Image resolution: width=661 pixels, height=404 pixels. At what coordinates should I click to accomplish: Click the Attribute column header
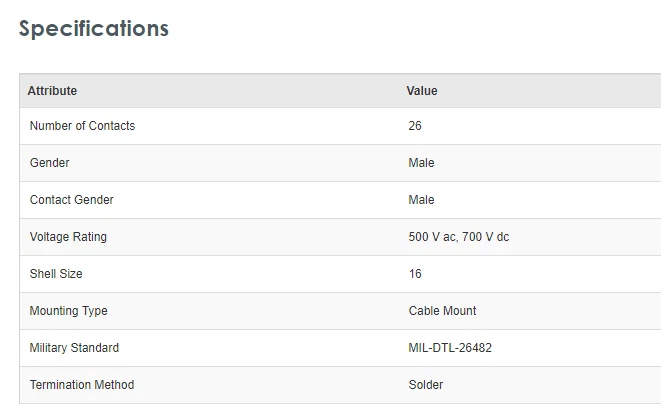pyautogui.click(x=52, y=91)
